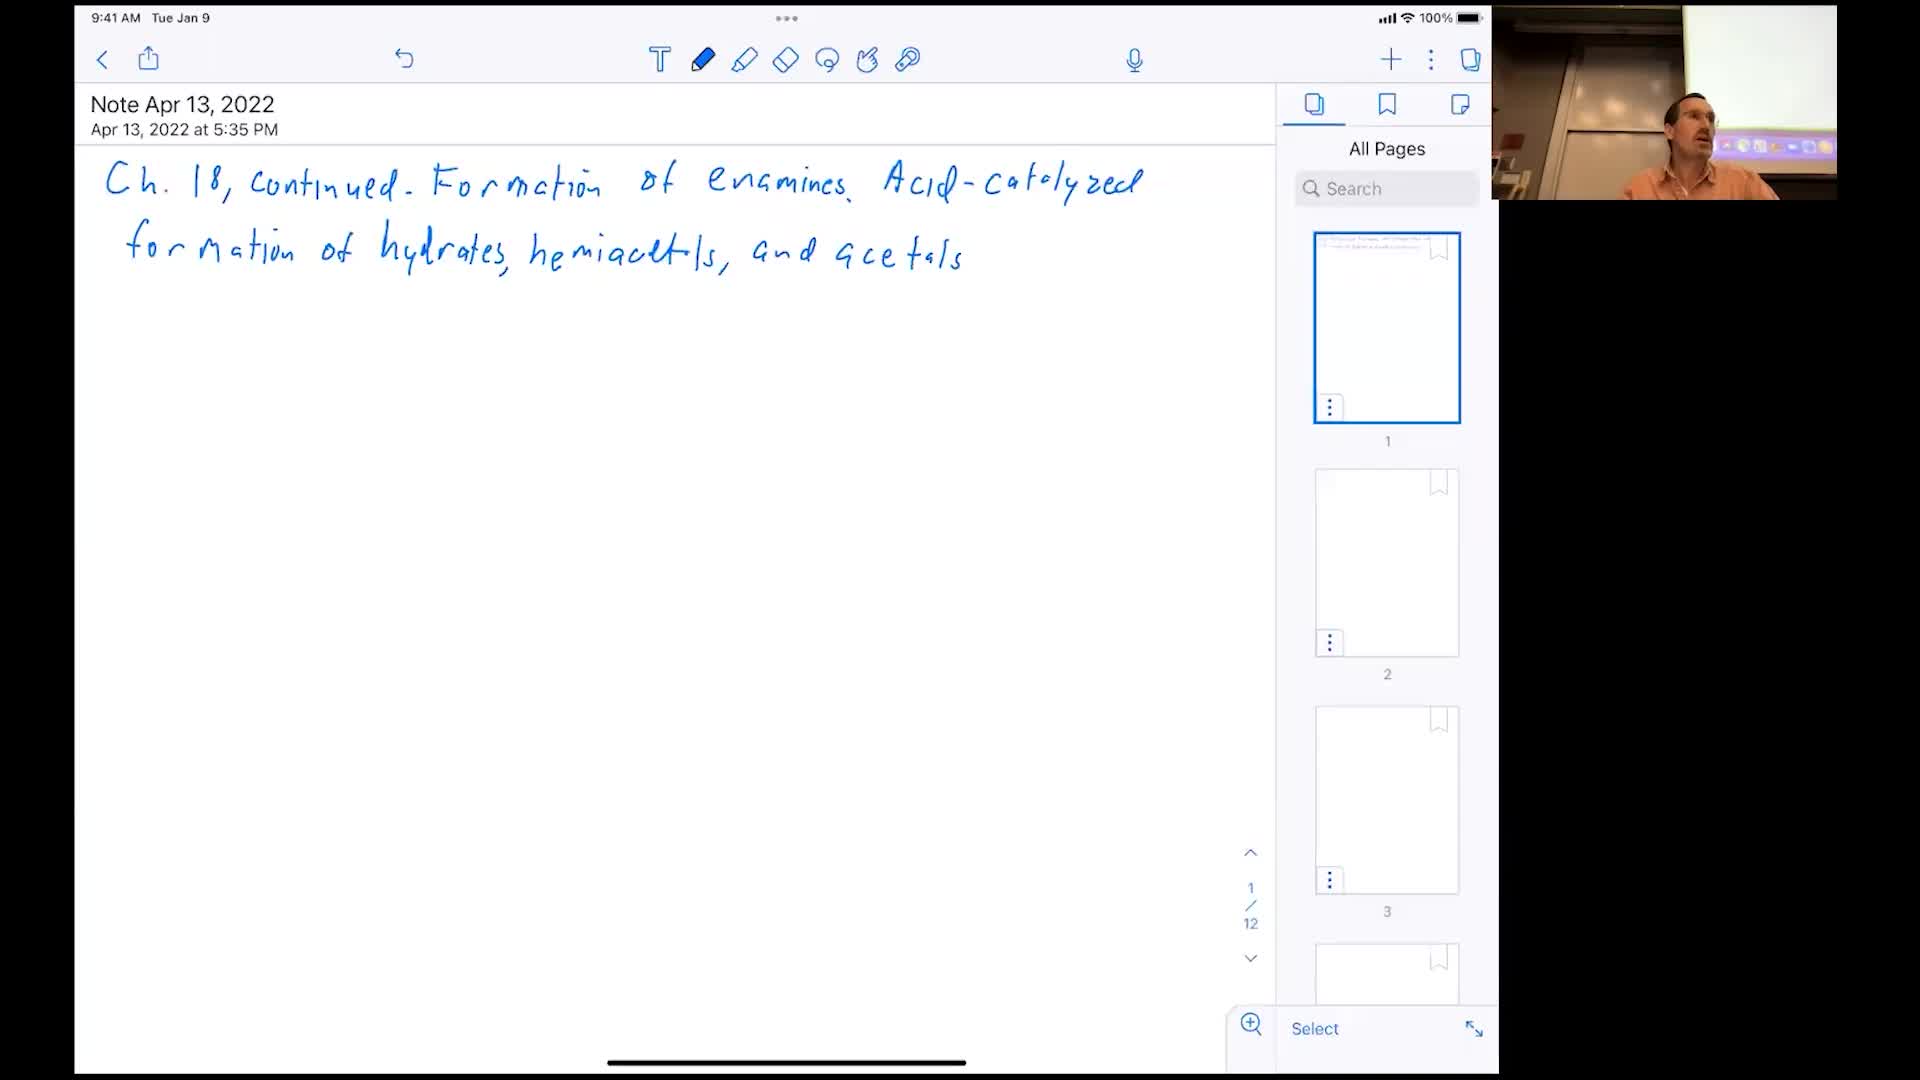The height and width of the screenshot is (1080, 1920).
Task: Select the Text tool
Action: coord(660,60)
